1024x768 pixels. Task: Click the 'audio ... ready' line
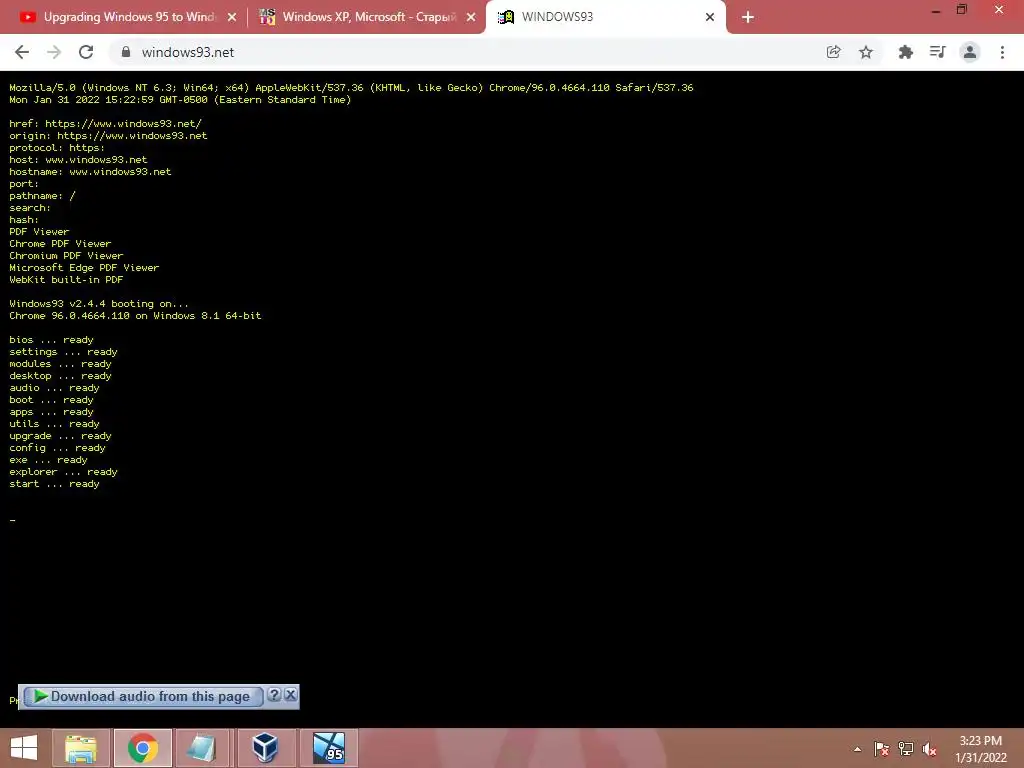[x=54, y=388]
